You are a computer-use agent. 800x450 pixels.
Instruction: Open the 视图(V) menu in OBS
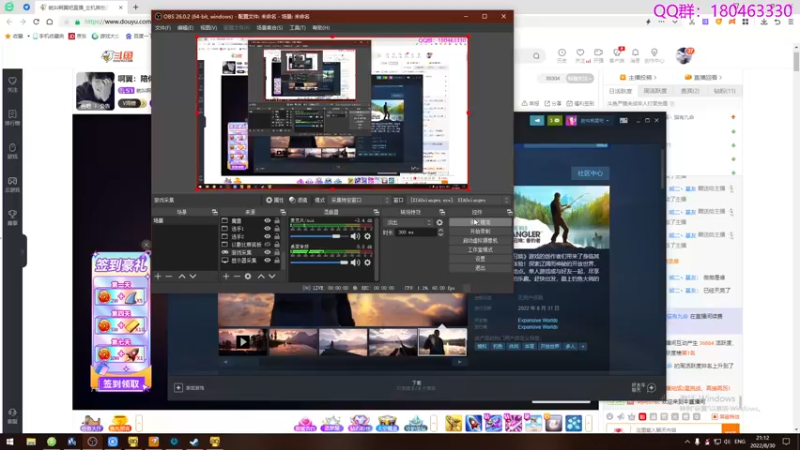[x=208, y=28]
